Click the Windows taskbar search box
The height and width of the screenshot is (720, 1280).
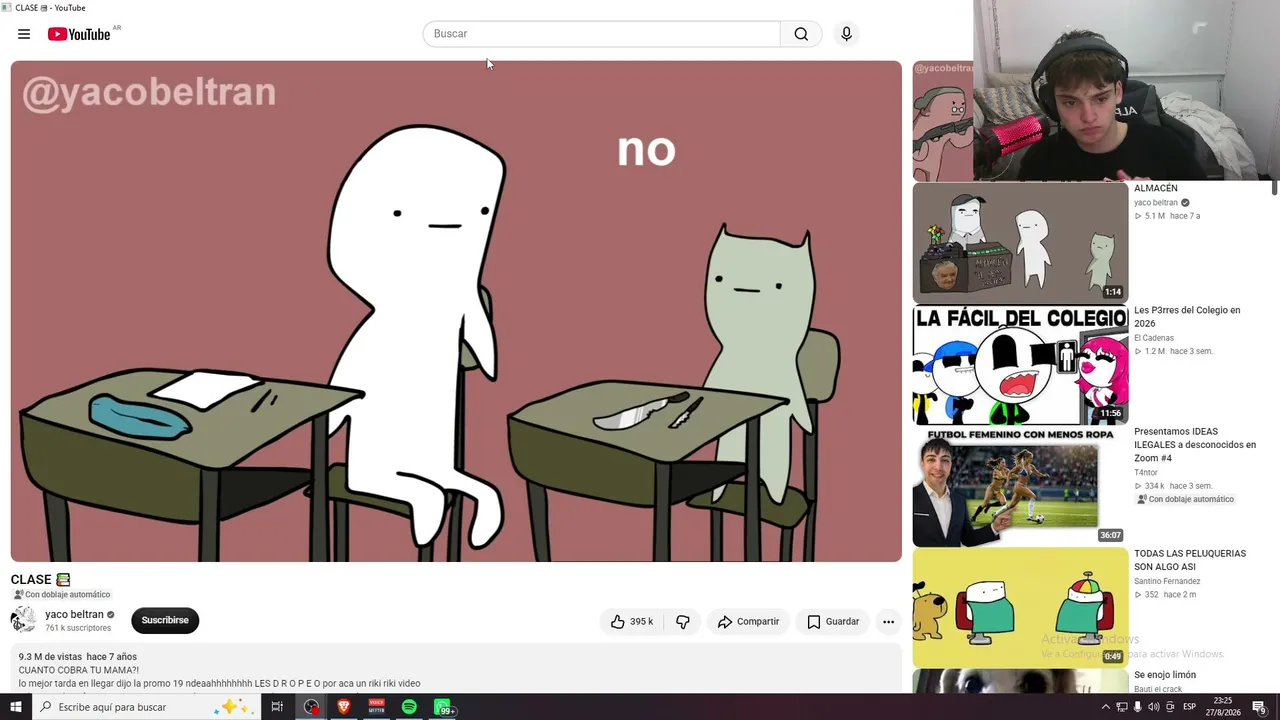pos(145,707)
